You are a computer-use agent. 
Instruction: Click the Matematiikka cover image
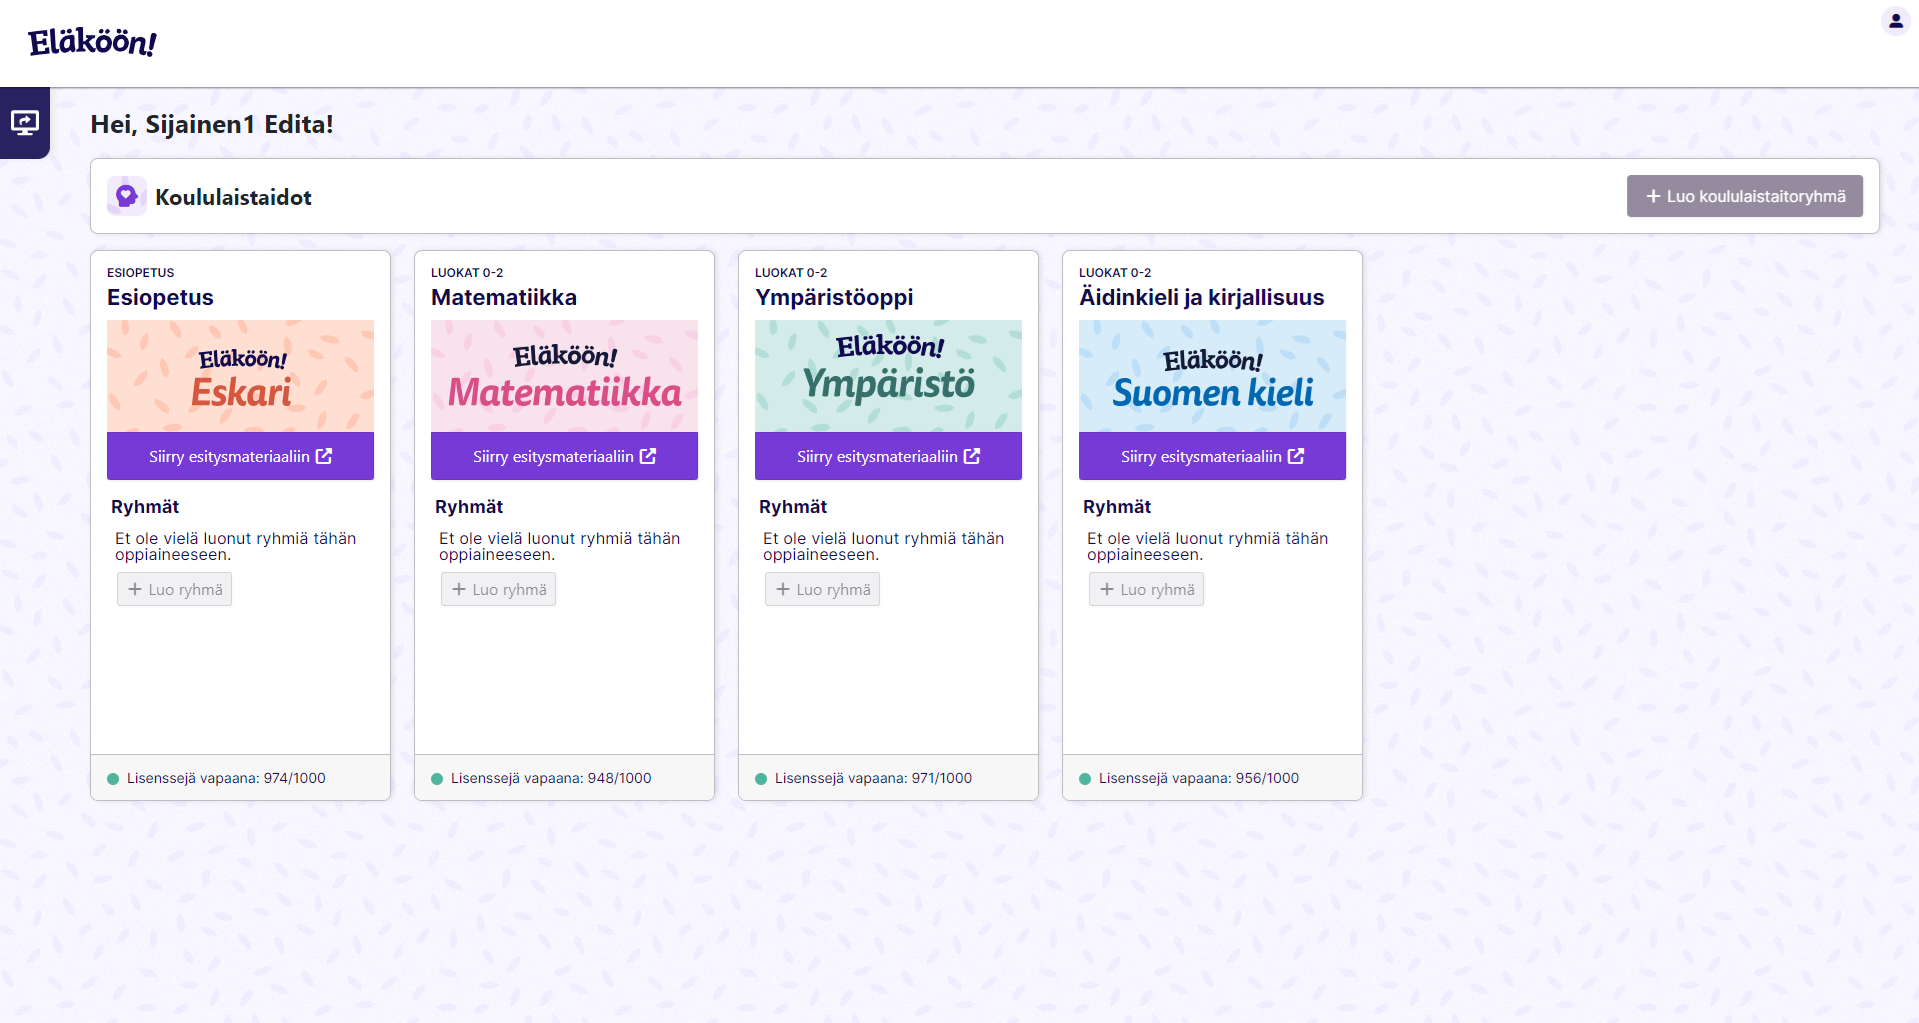pos(564,376)
